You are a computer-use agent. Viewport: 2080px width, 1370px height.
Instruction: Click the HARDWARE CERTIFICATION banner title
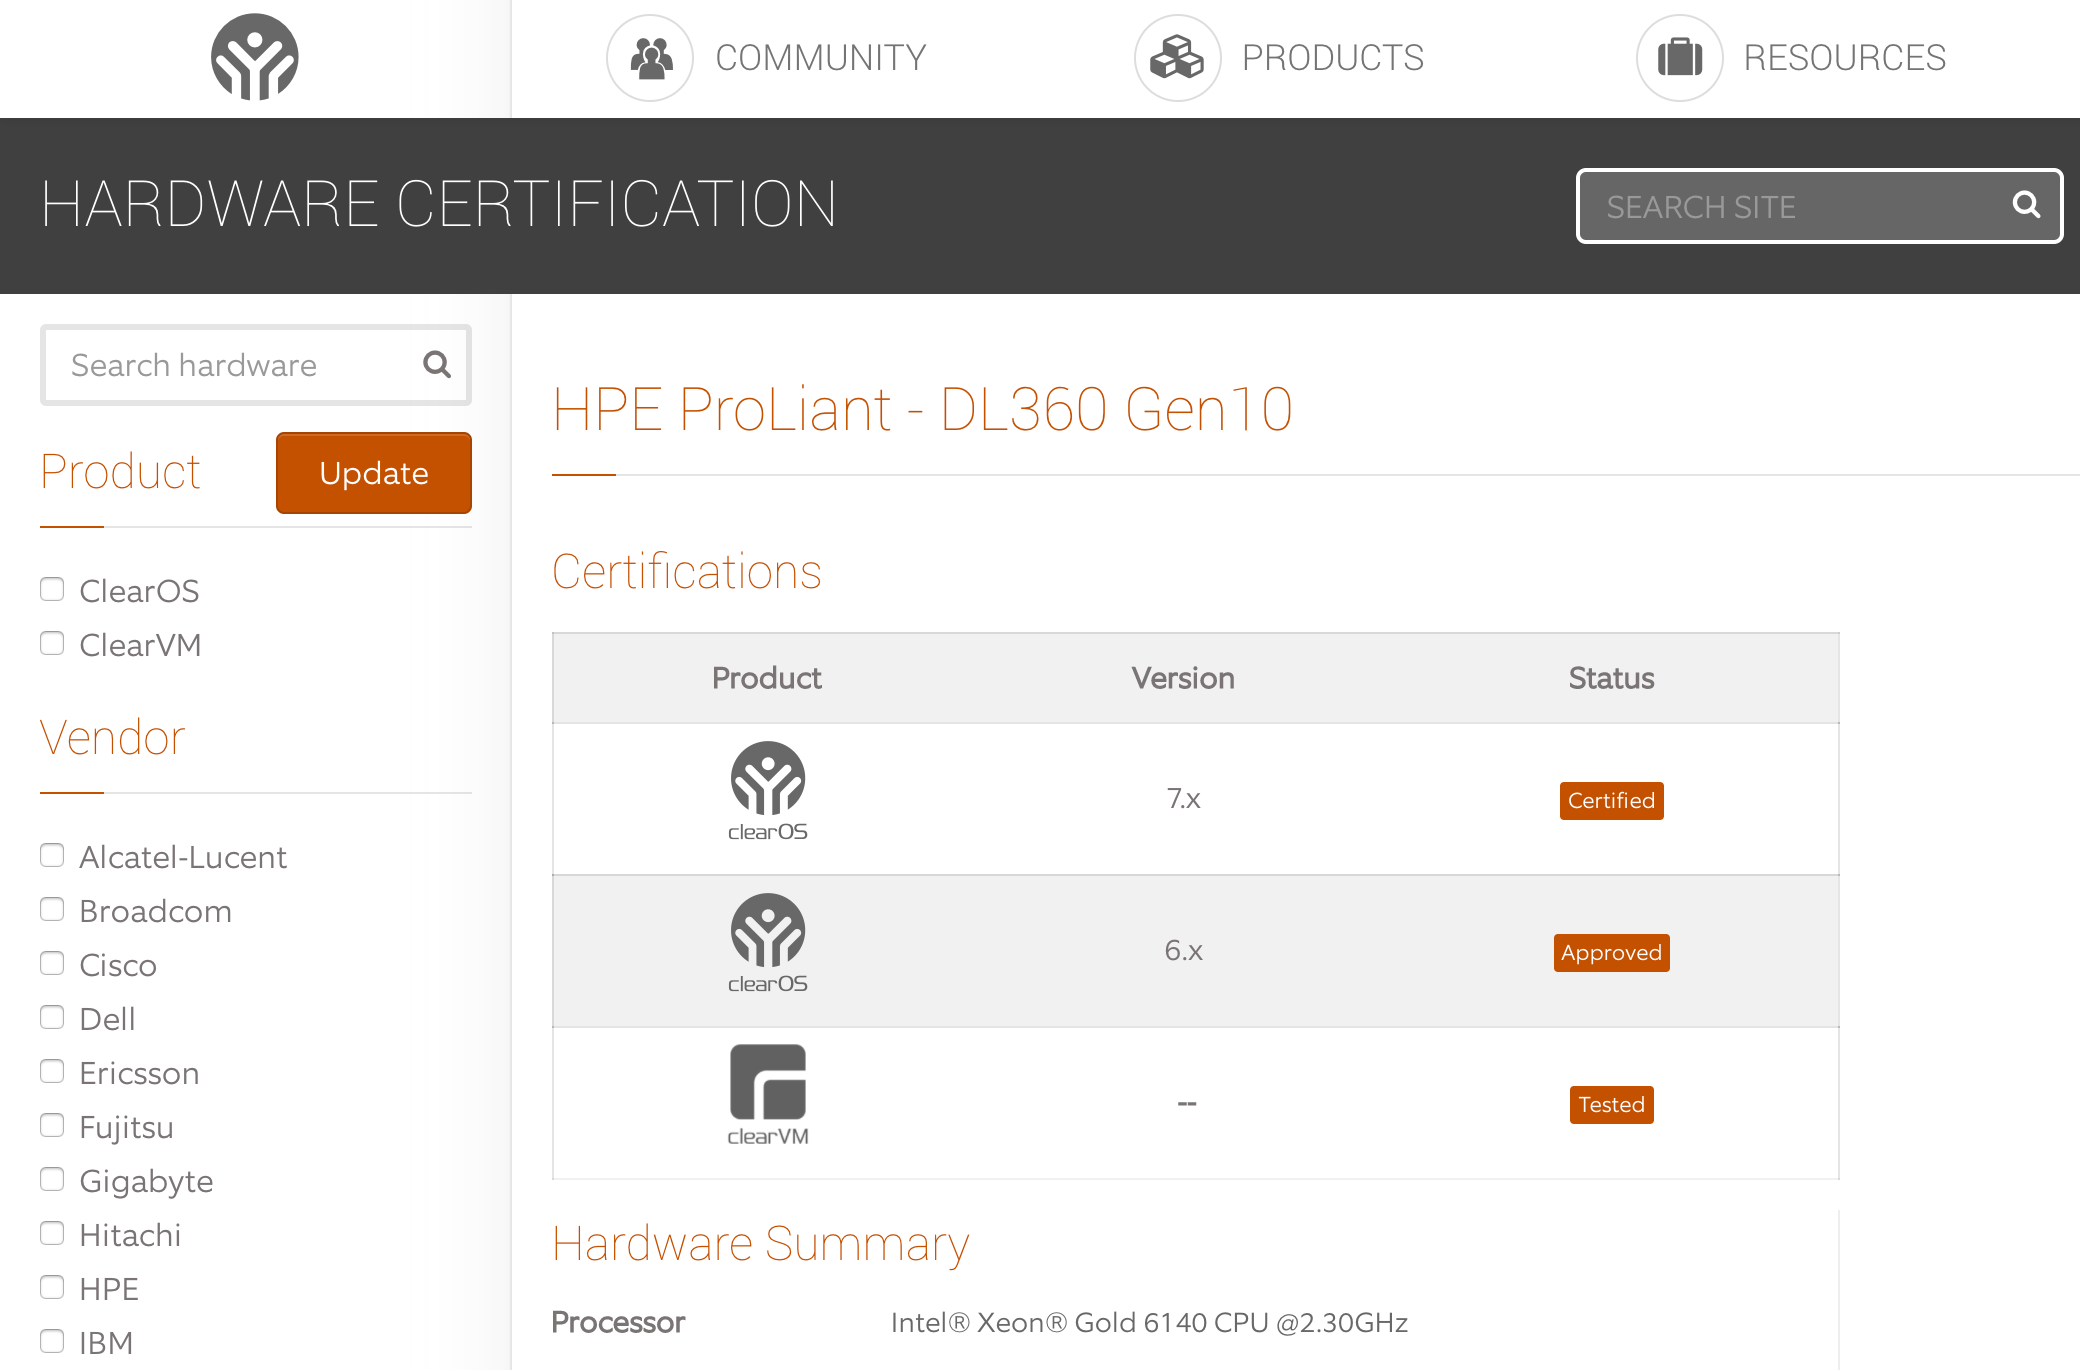(x=439, y=204)
